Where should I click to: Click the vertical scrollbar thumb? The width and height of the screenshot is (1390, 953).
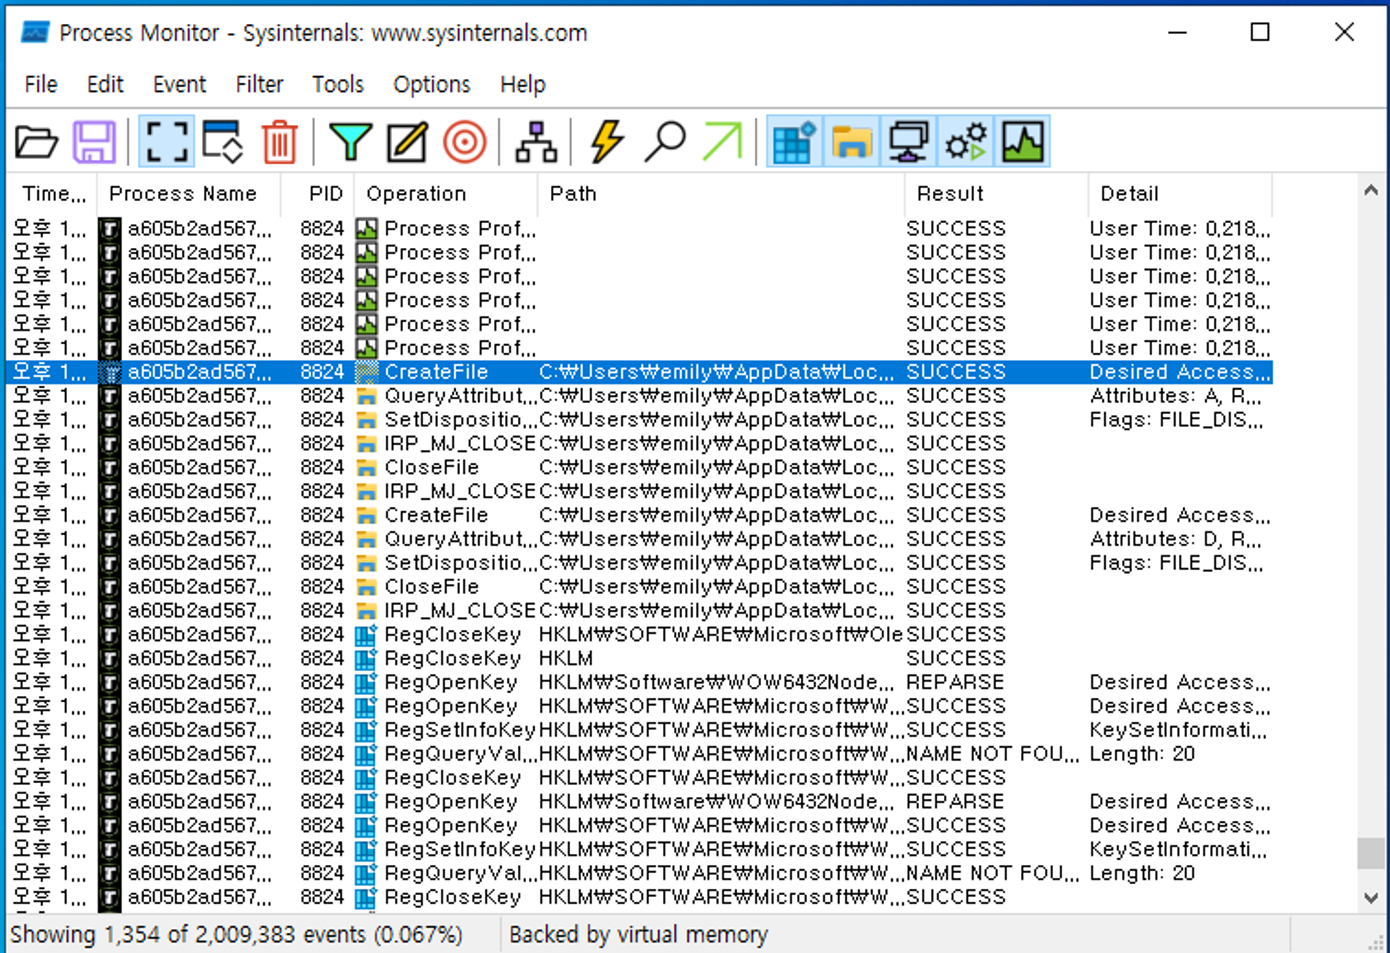coord(1371,853)
